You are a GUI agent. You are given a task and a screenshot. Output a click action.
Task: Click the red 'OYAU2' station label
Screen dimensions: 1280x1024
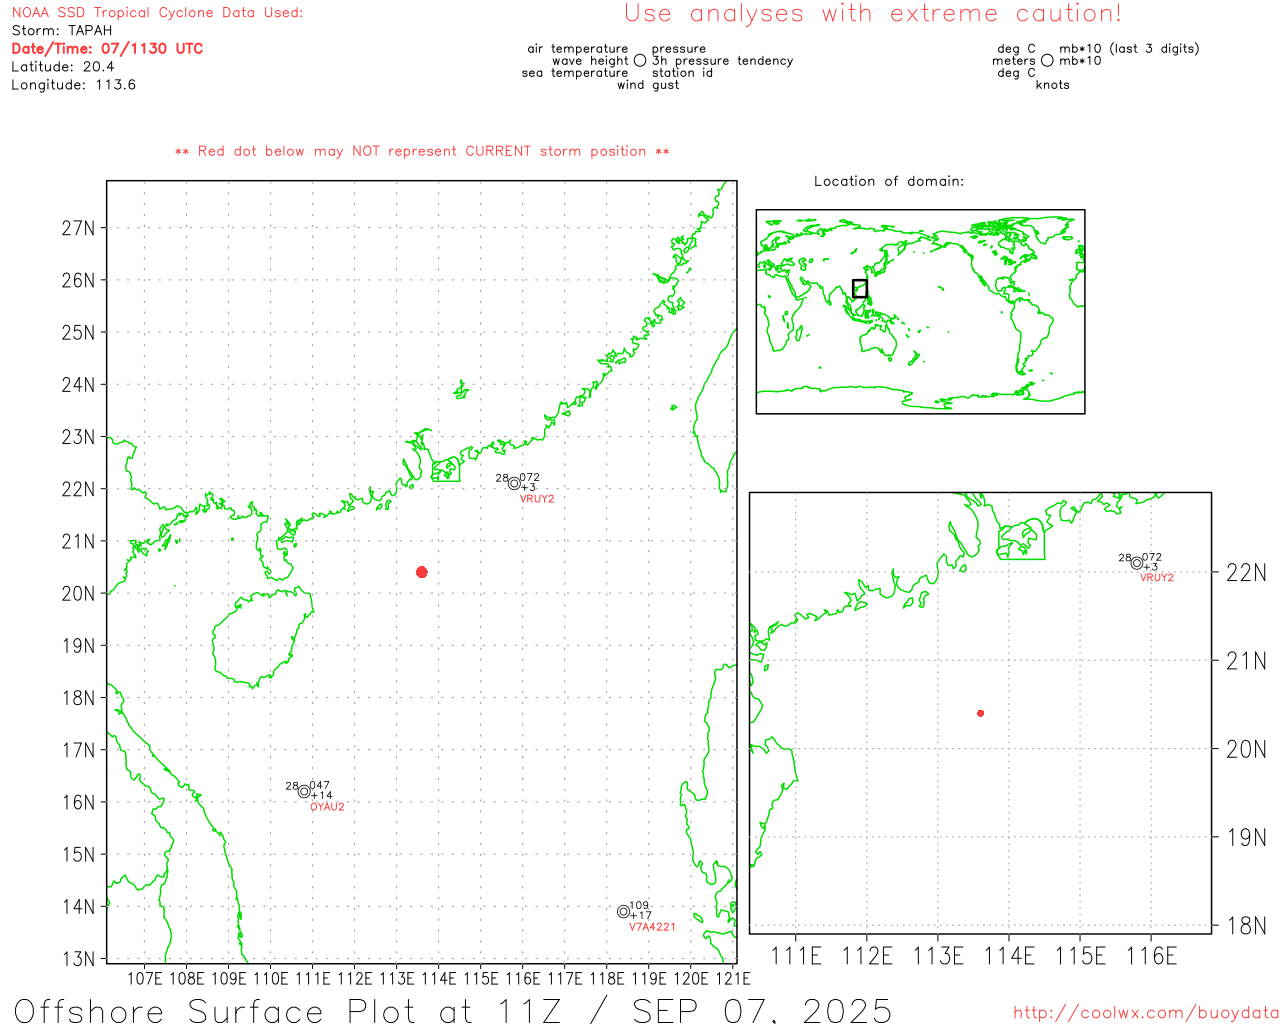tap(327, 807)
